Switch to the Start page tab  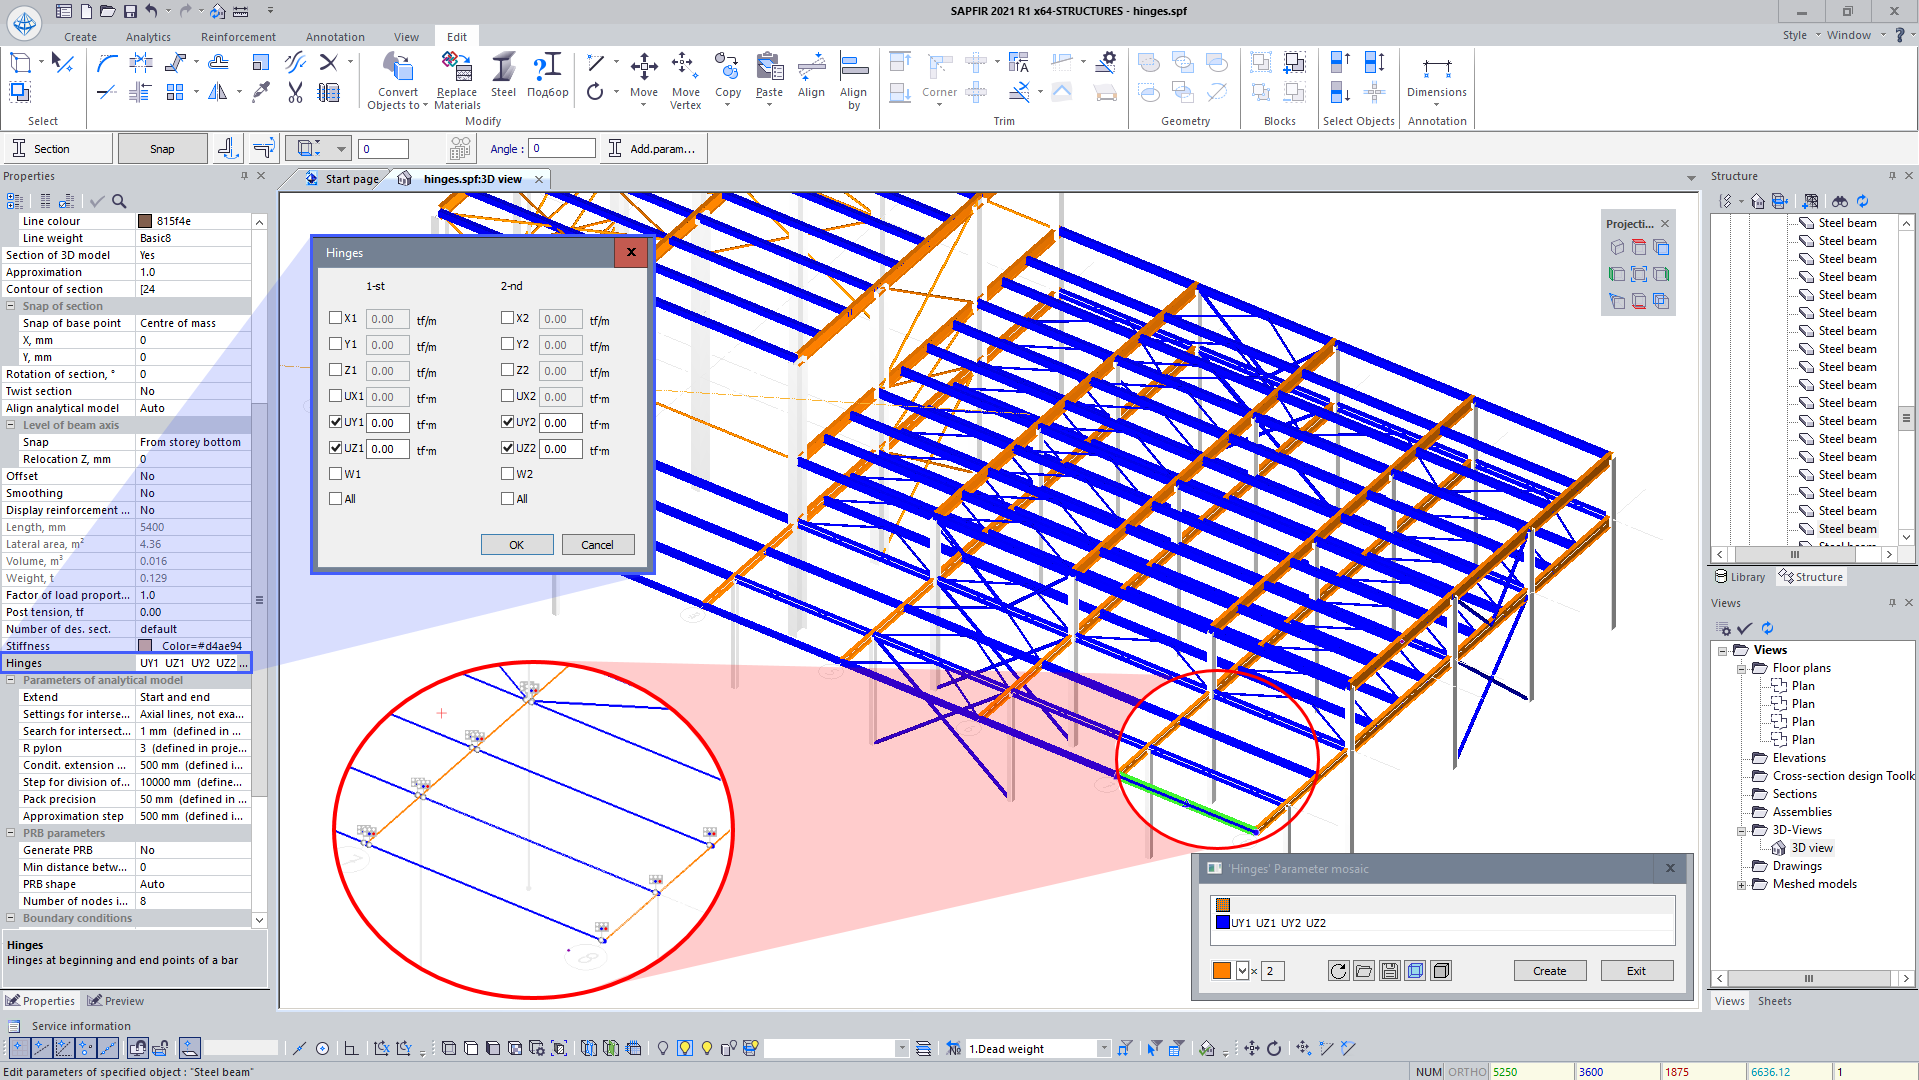(x=351, y=179)
